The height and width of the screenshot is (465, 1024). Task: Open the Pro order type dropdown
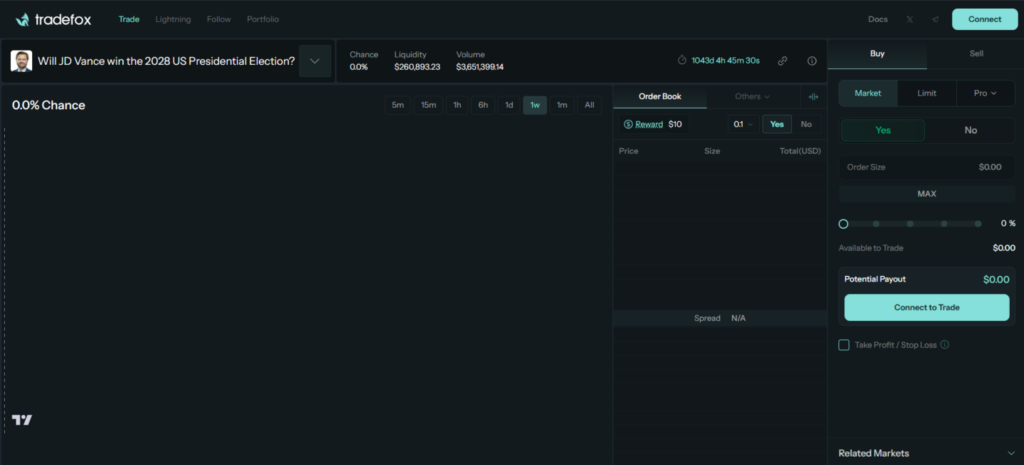(985, 93)
